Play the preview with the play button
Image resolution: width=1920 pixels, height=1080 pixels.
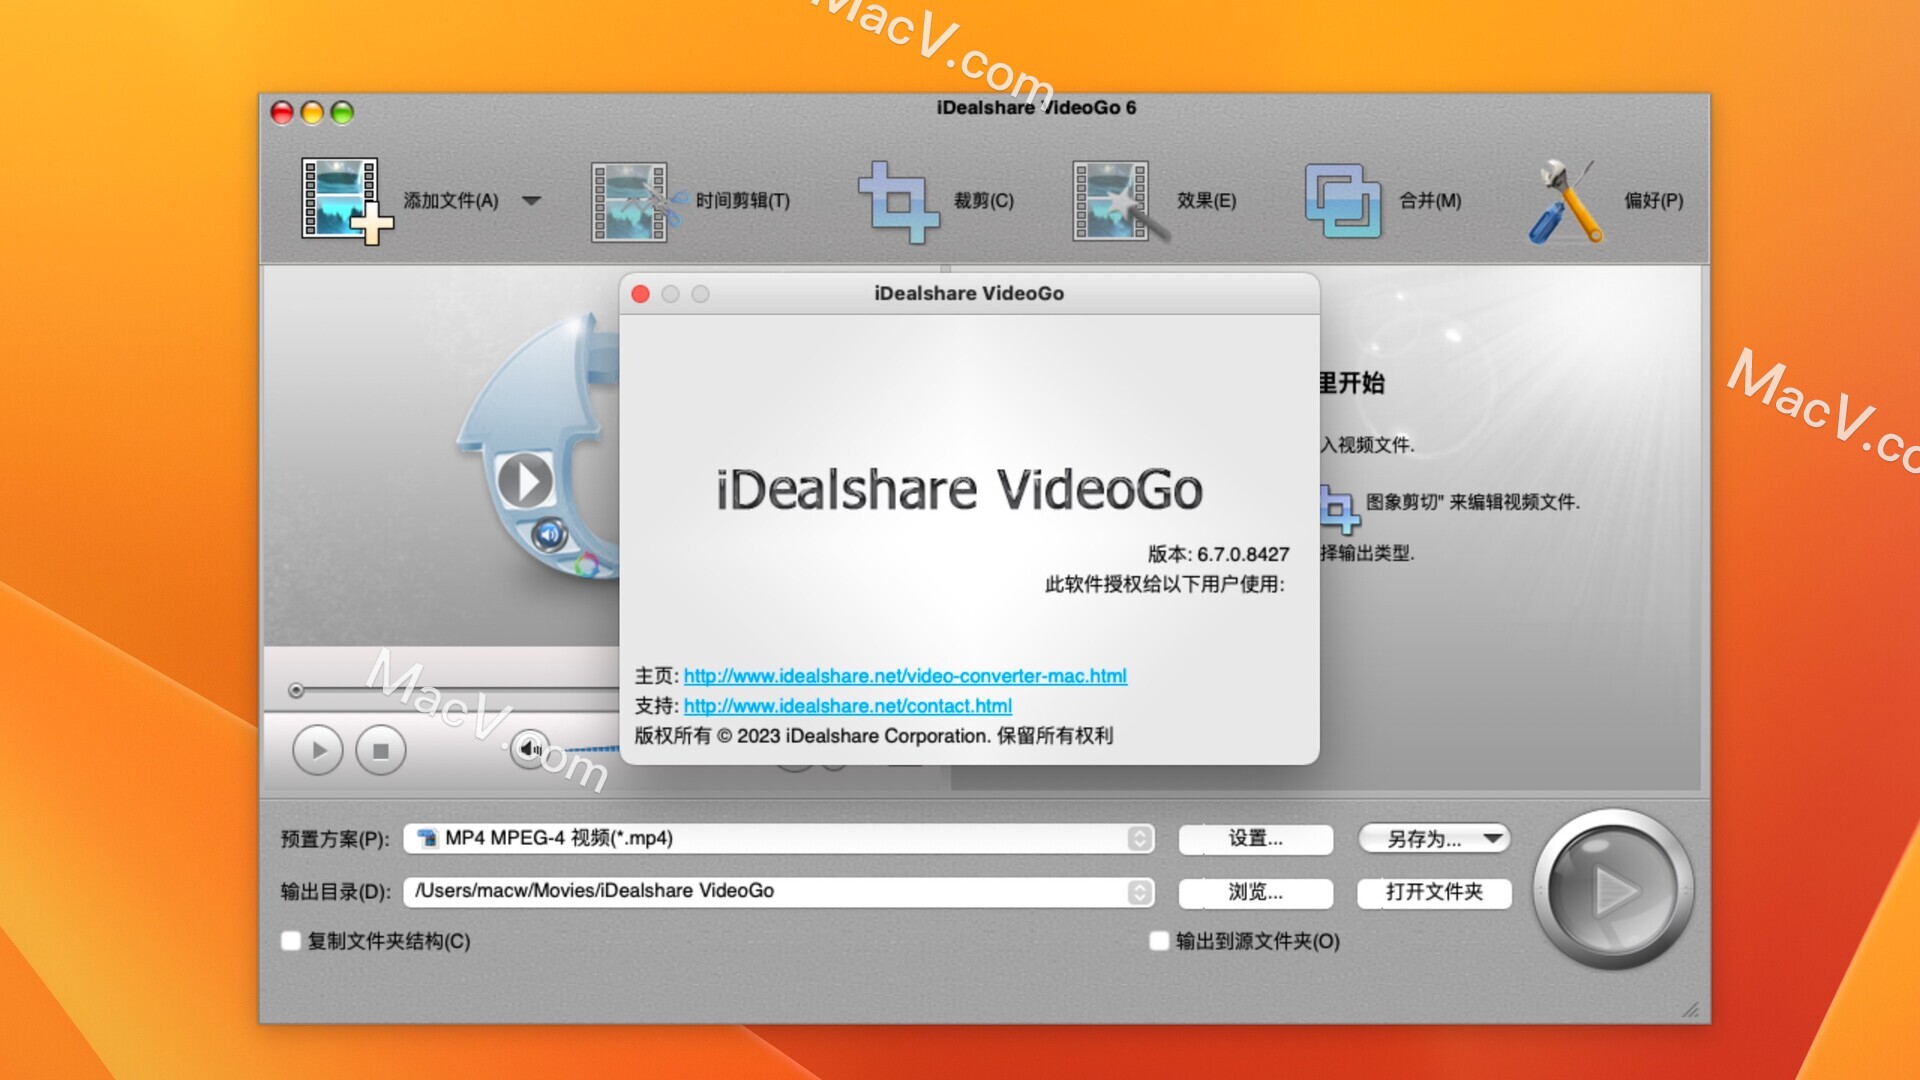318,750
